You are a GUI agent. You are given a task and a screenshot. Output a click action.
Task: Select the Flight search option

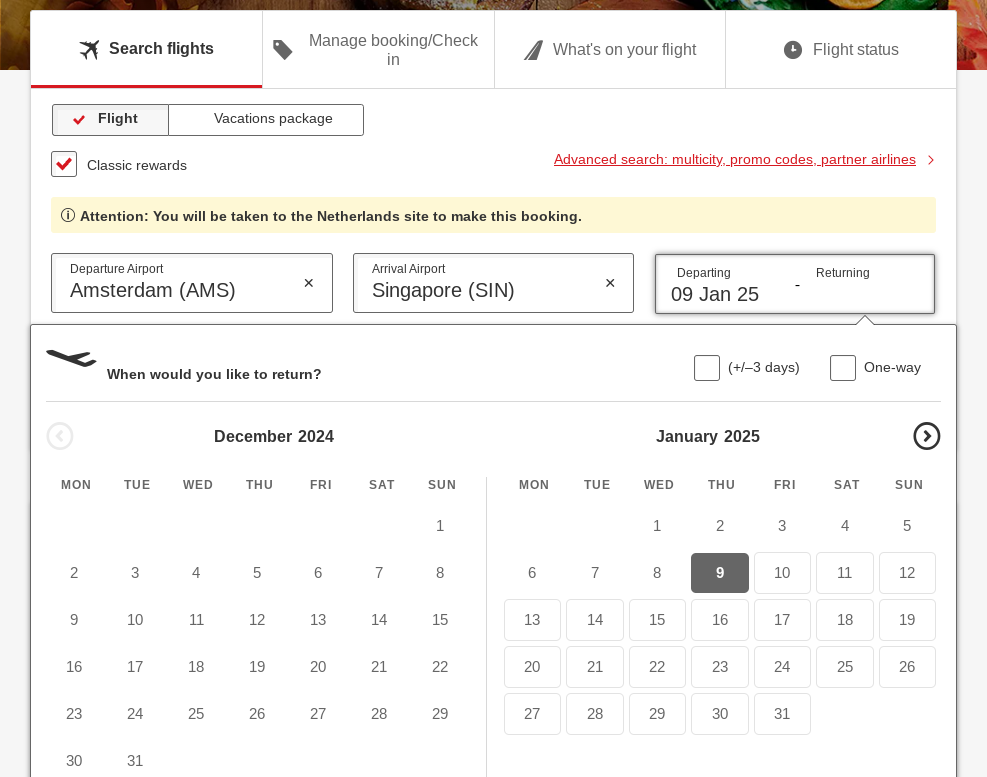coord(110,120)
